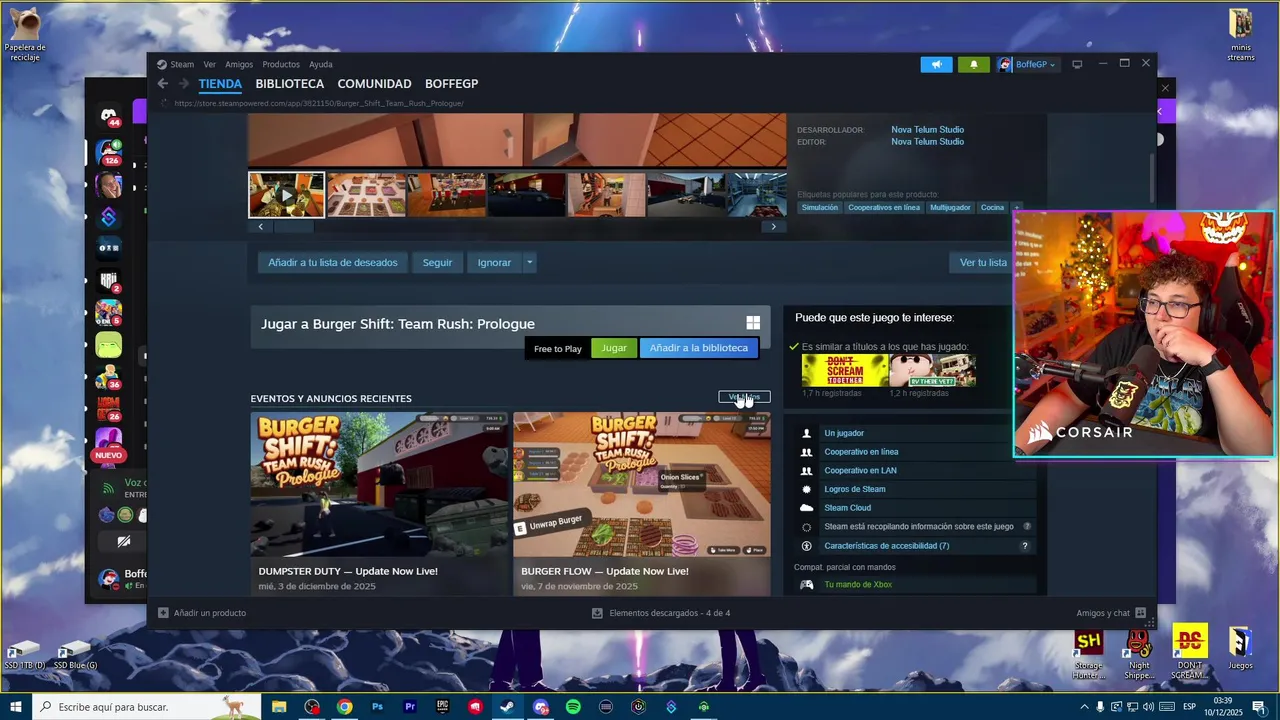Viewport: 1280px width, 720px height.
Task: Click the Amigos y chat icon
Action: 1140,613
